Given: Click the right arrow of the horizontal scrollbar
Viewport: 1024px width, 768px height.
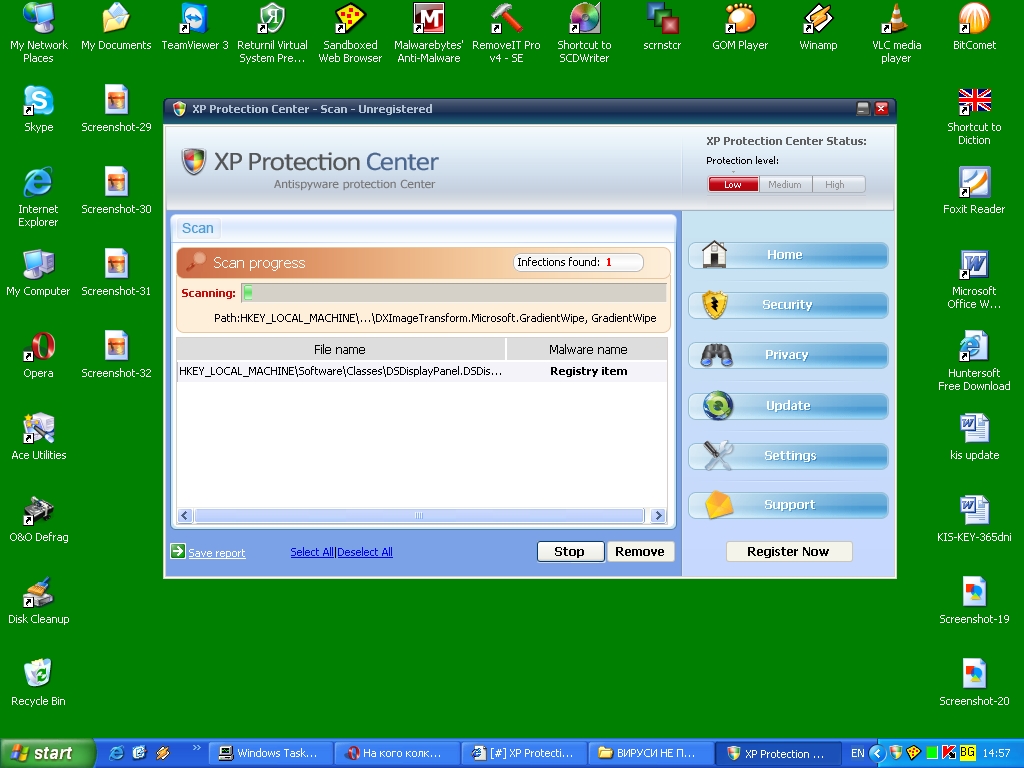Looking at the screenshot, I should coord(658,516).
